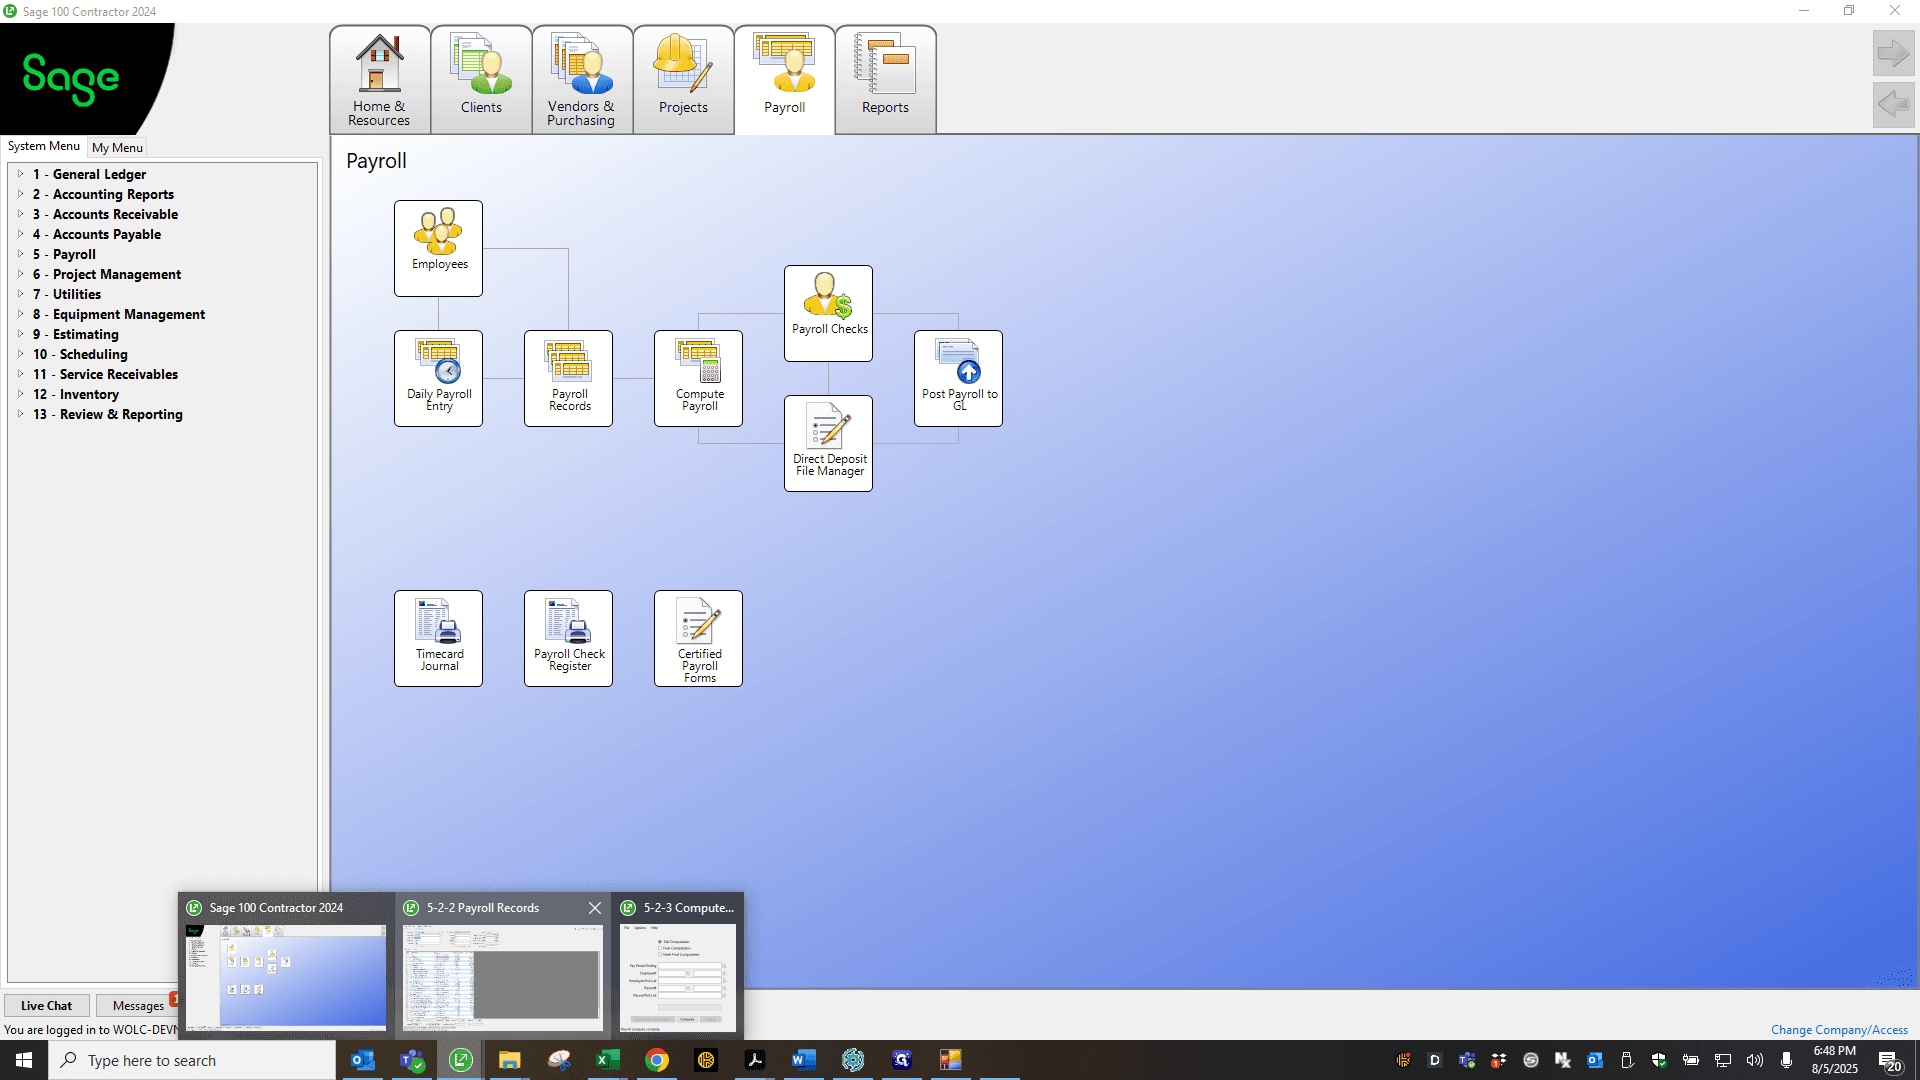Screen dimensions: 1920x1080
Task: Select the System Menu tab
Action: (44, 146)
